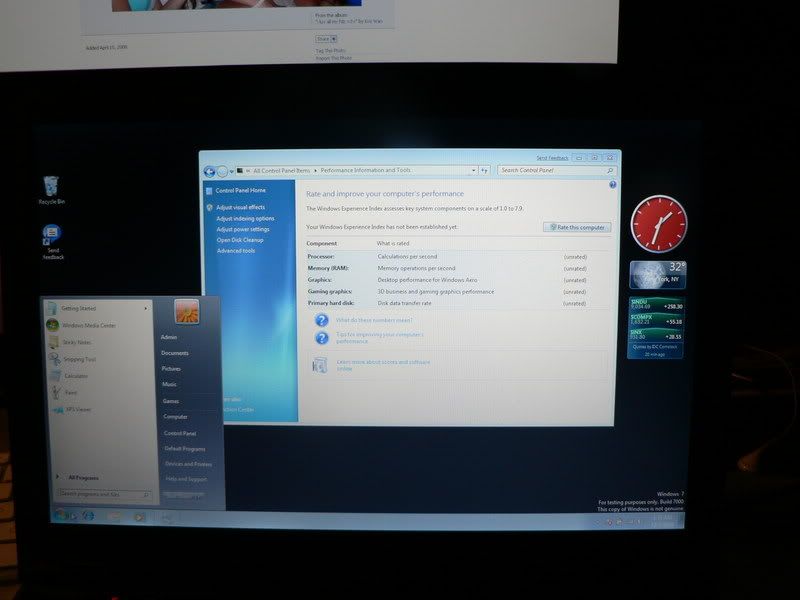
Task: Click the $INX row in stocks gadget
Action: tap(656, 335)
